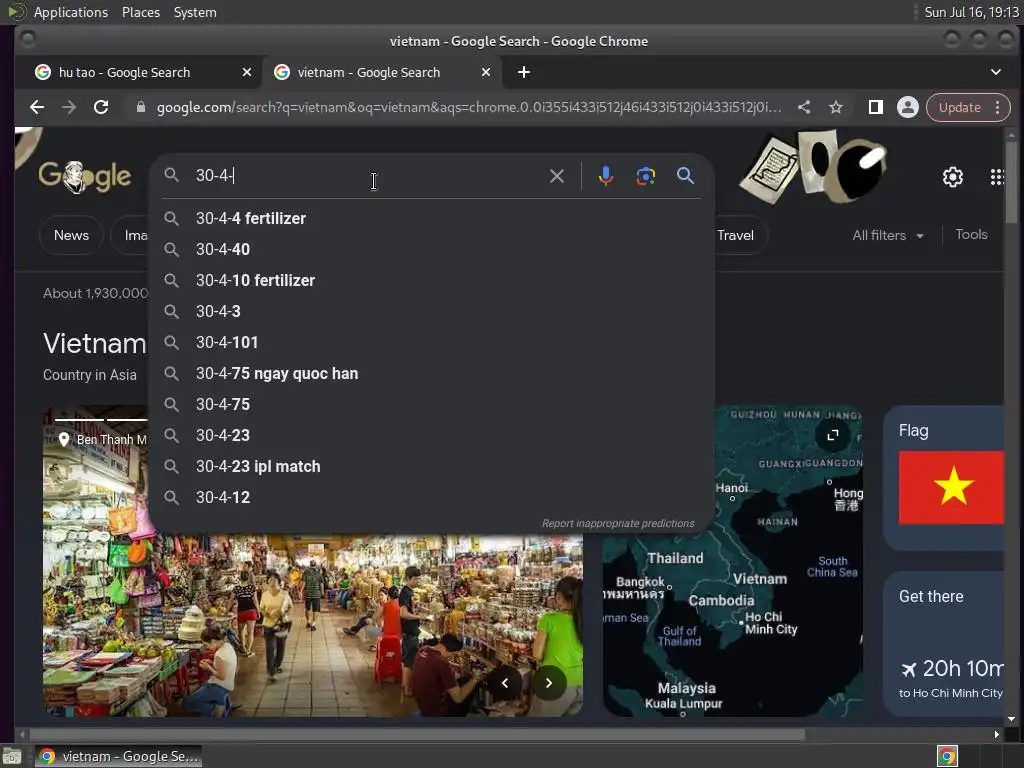
Task: Expand the All filters dropdown
Action: coord(888,235)
